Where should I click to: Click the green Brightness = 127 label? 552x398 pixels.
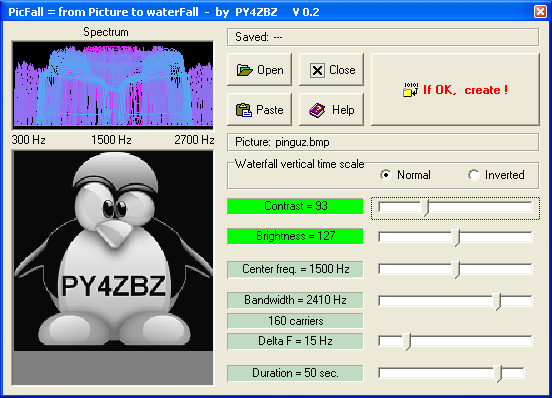(x=295, y=236)
